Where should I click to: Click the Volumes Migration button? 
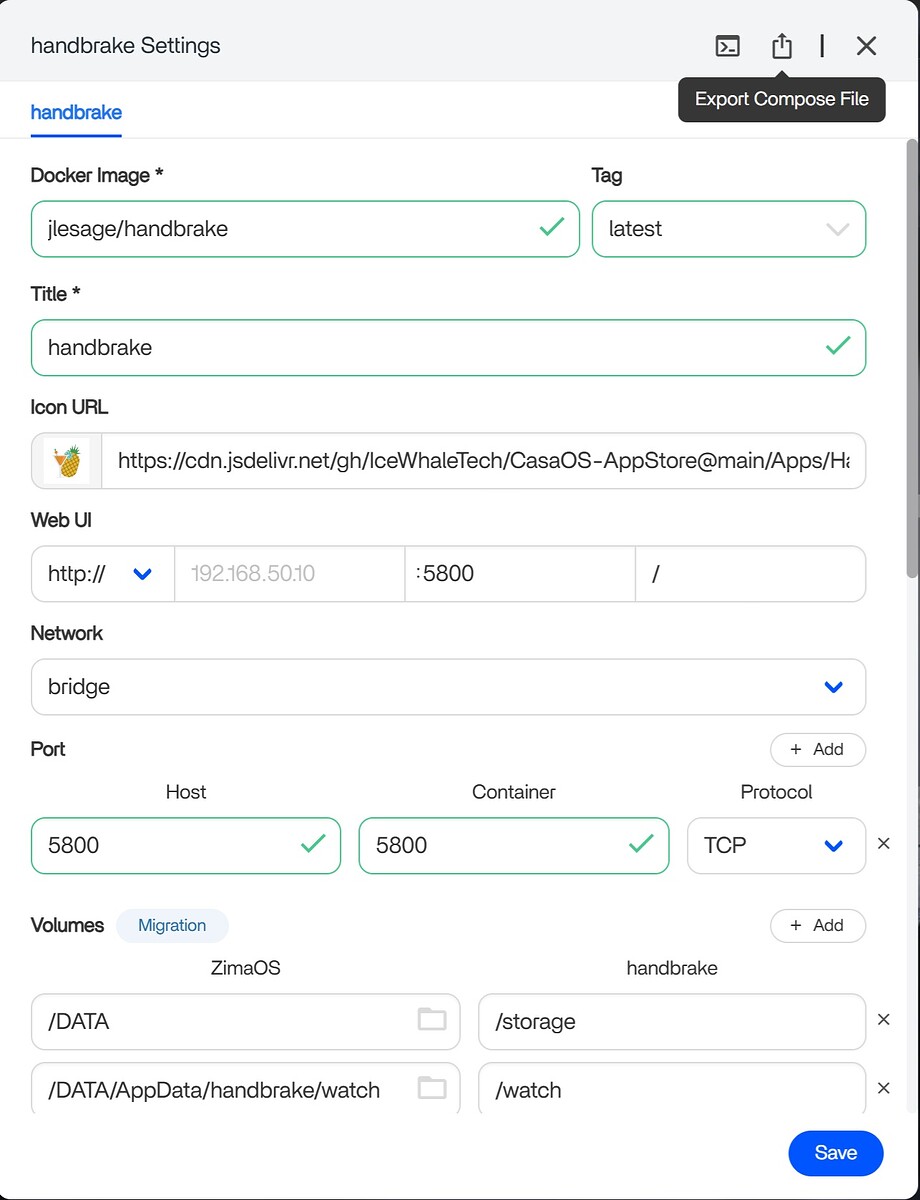(172, 926)
